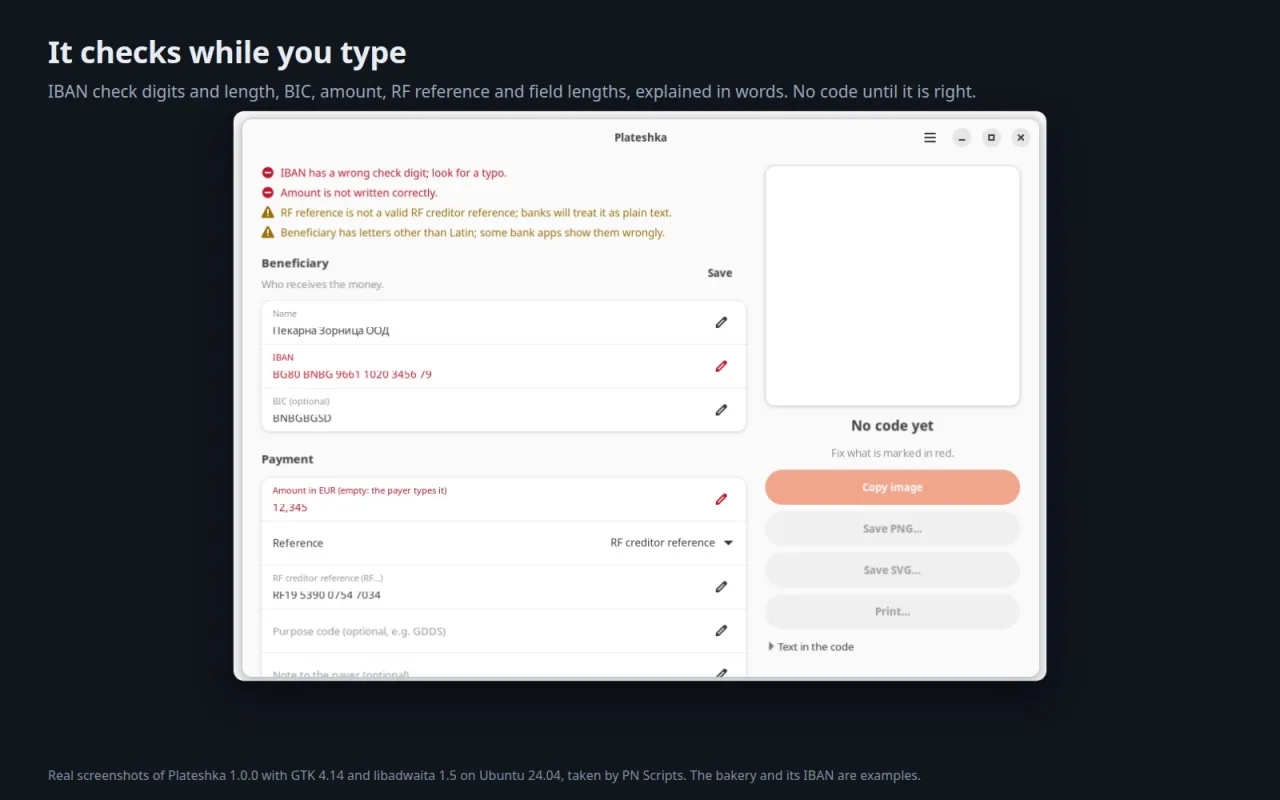Click the 'Payment' section heading

coord(287,460)
